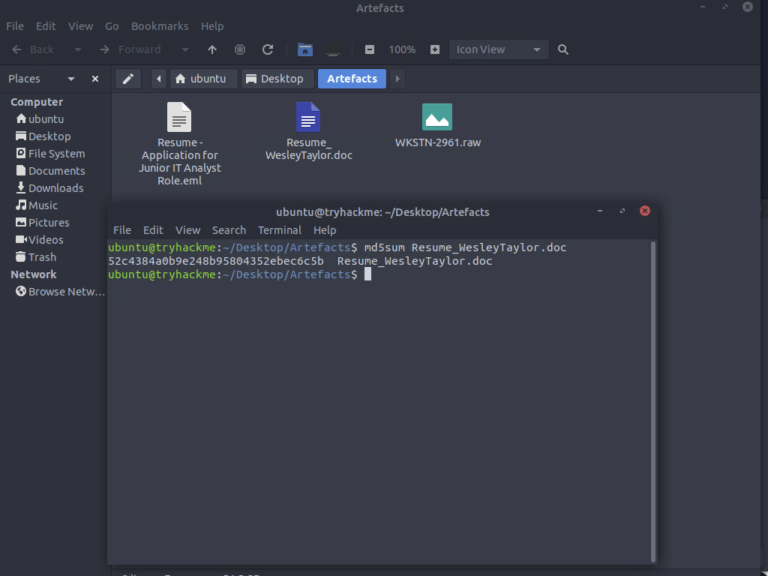Click the zoom out minus button
The image size is (768, 576).
coord(370,49)
